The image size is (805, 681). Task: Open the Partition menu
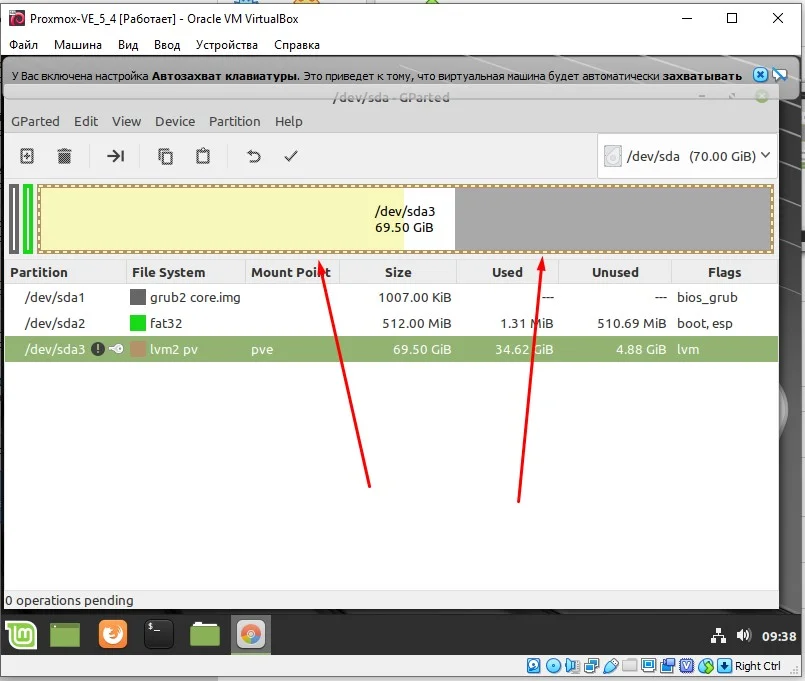235,122
